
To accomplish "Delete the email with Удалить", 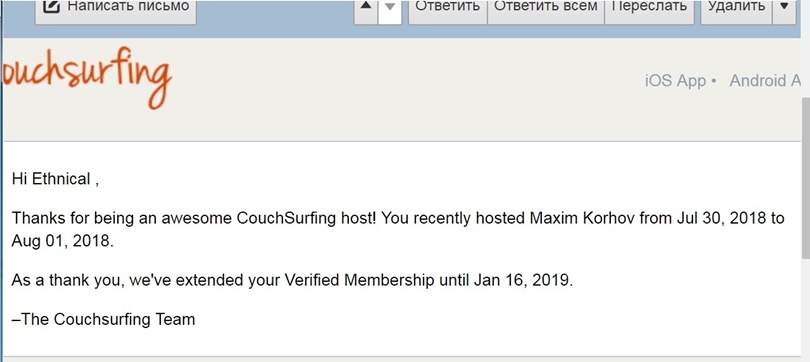I will 736,7.
